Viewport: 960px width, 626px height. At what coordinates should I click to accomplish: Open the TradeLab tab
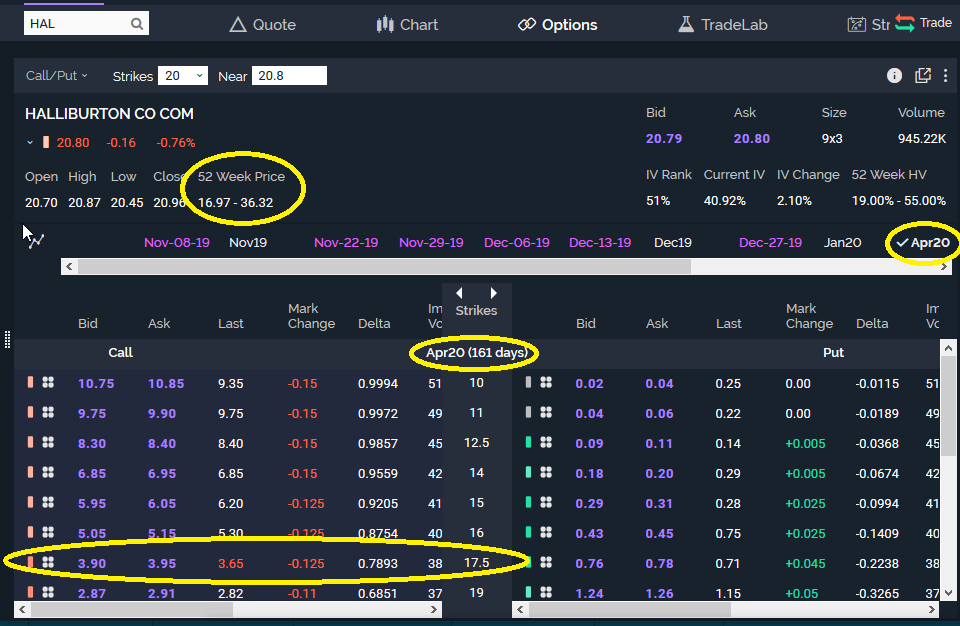pos(722,25)
